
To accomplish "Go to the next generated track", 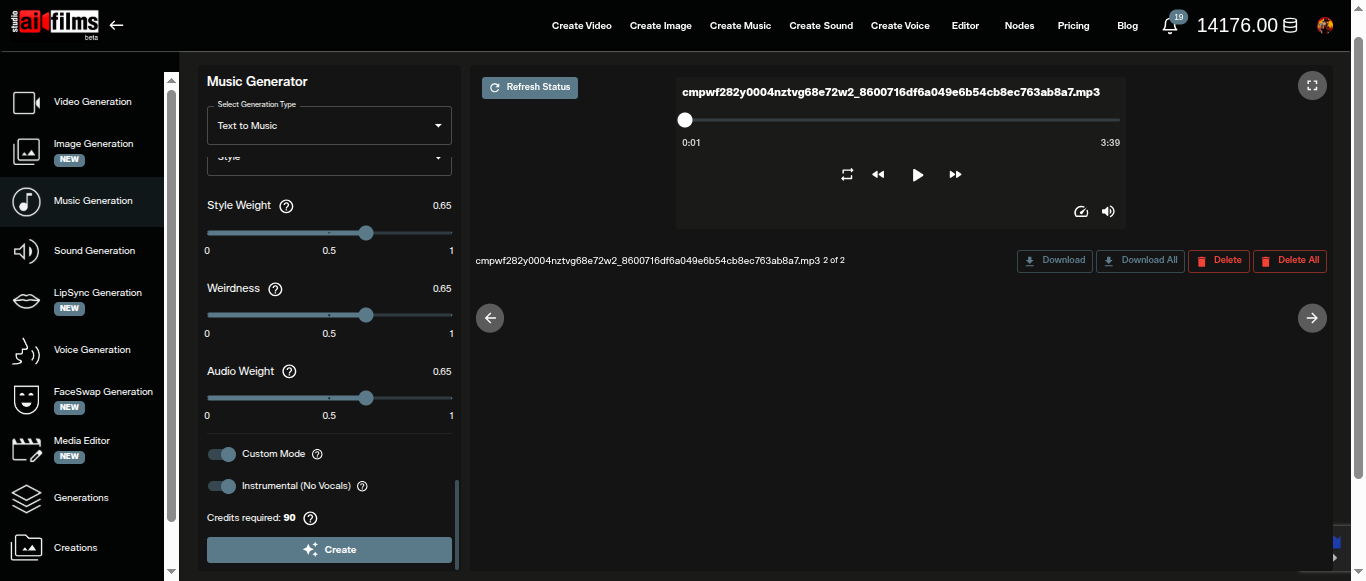I will (1312, 318).
